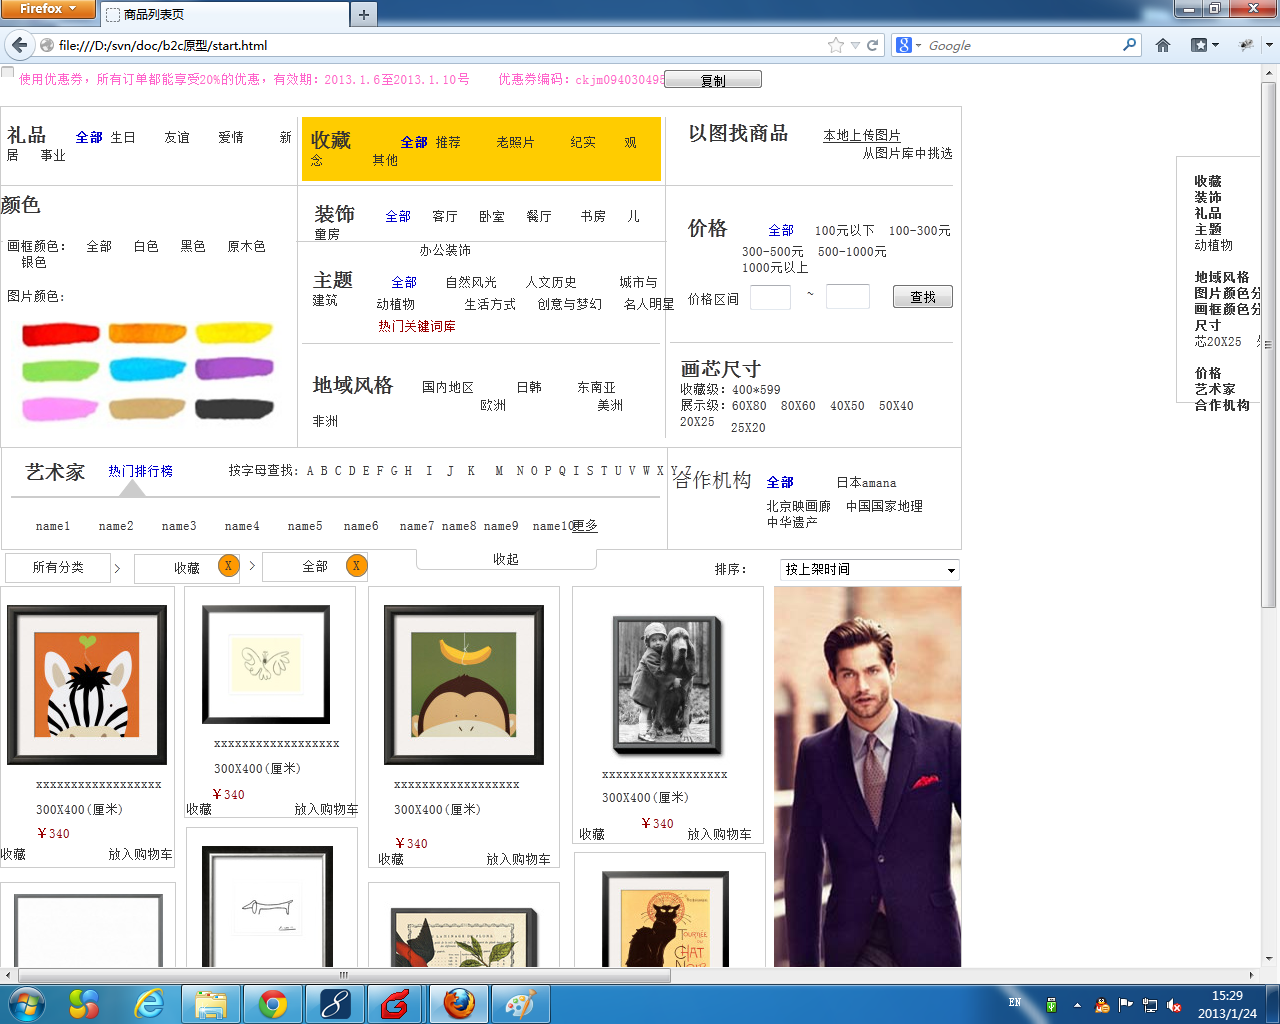
Task: Click the 复制 button to copy coupon code
Action: point(713,80)
